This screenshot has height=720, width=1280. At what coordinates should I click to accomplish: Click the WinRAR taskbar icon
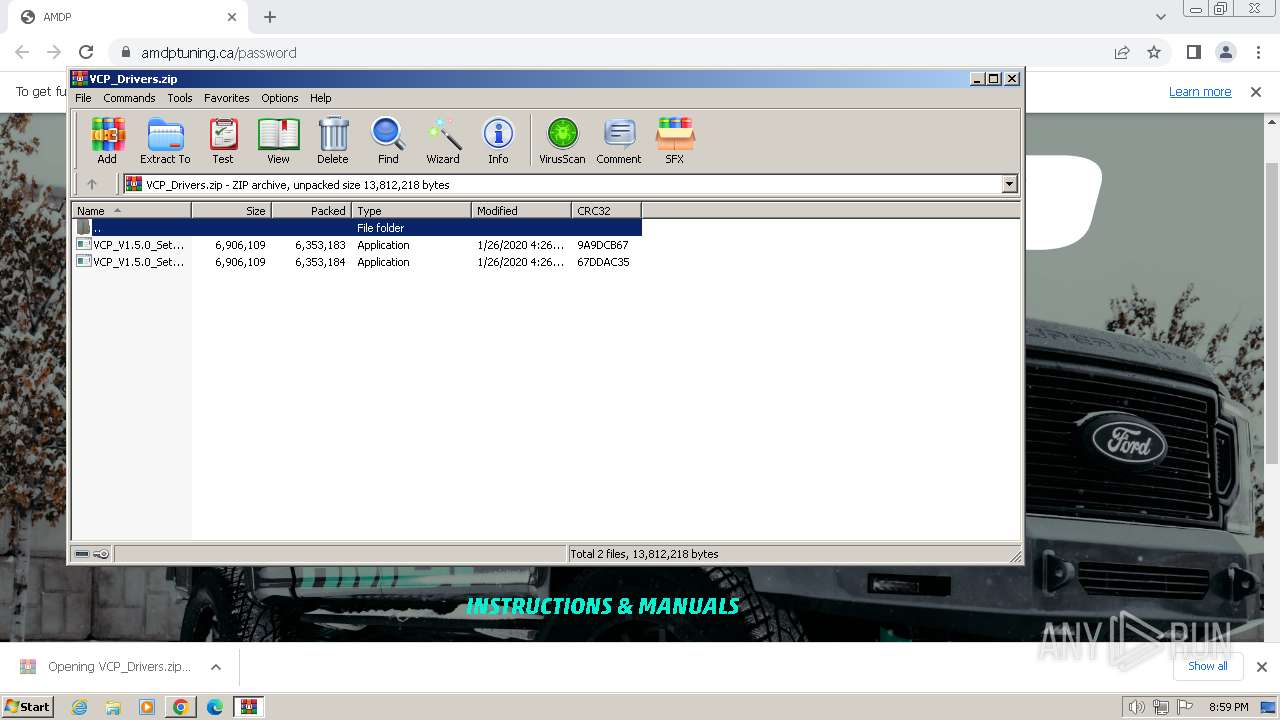point(248,707)
